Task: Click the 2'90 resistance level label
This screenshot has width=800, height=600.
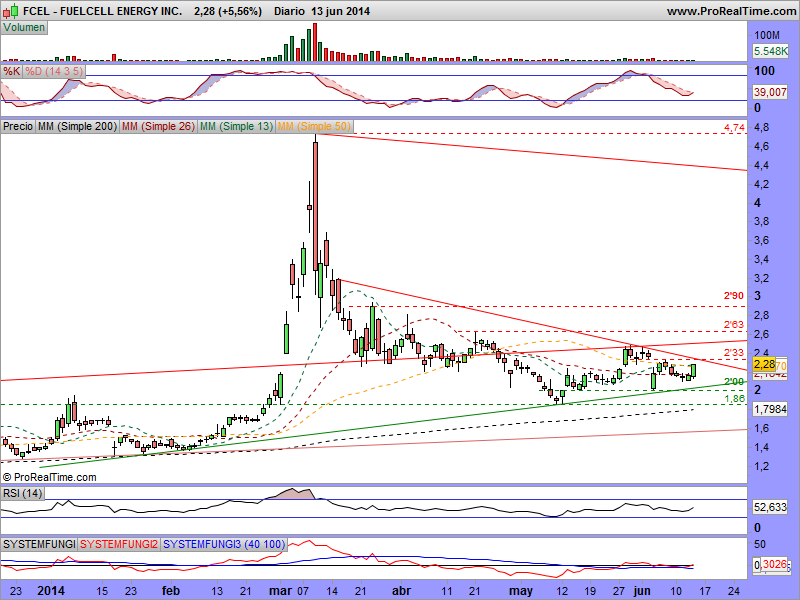Action: pyautogui.click(x=734, y=296)
